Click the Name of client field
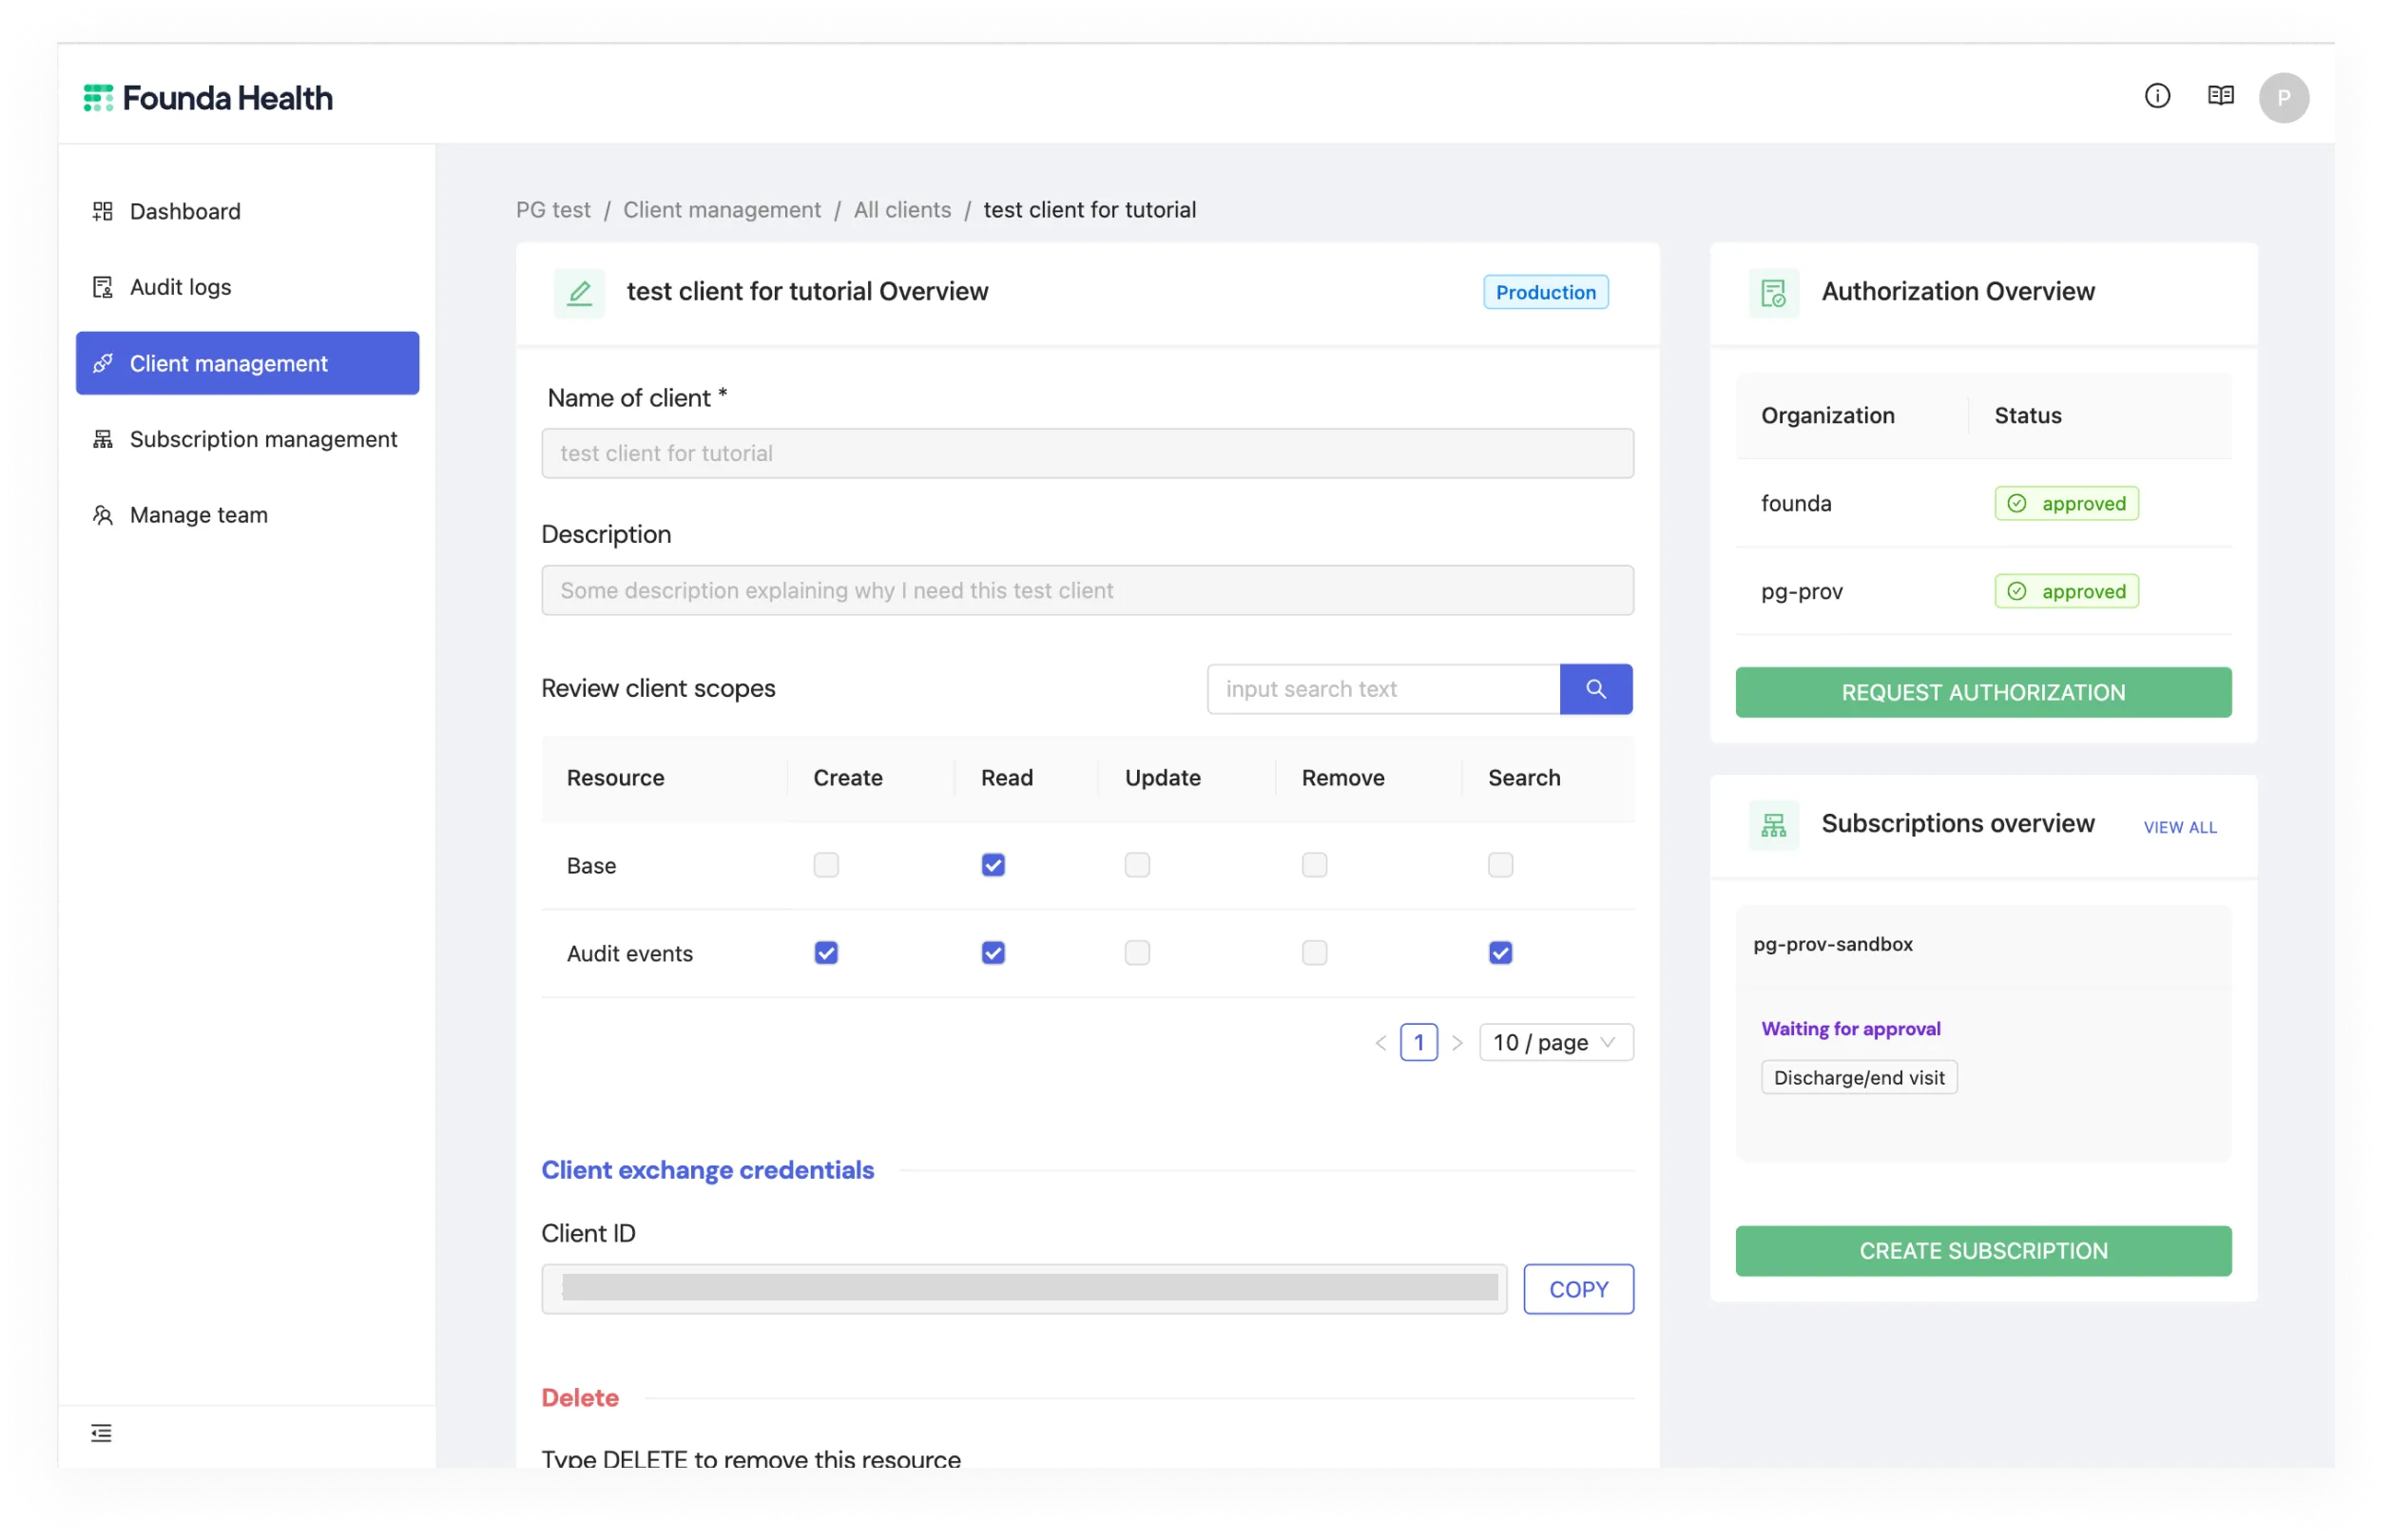2392x1540 pixels. coord(1088,453)
